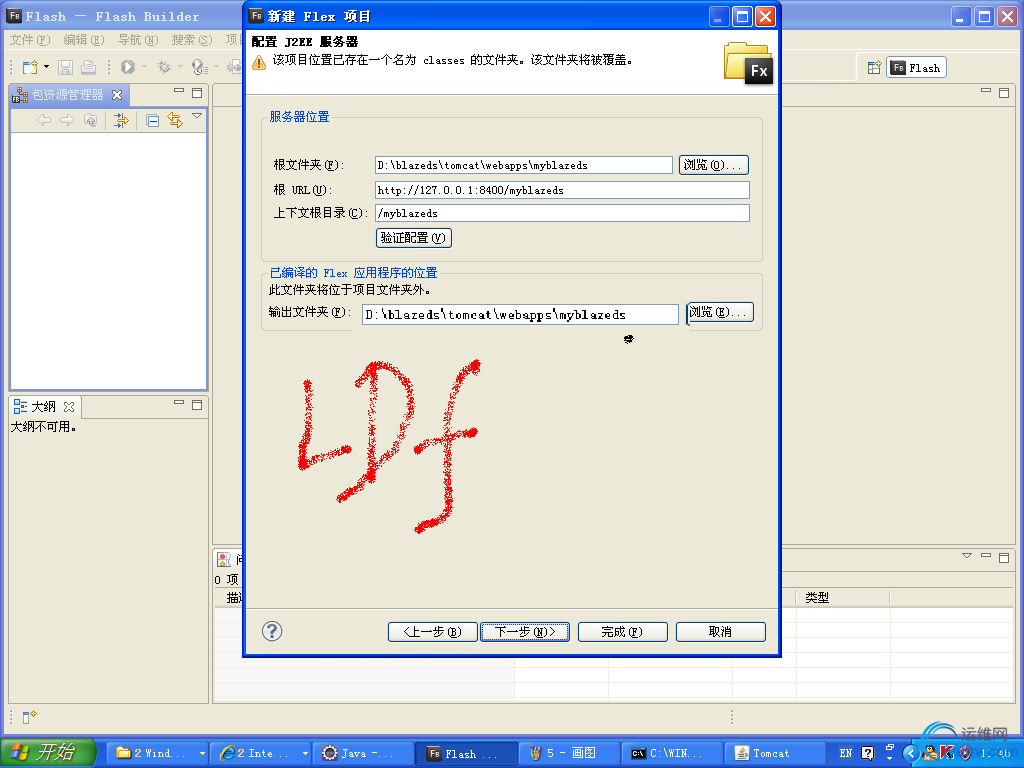Click 浏览 button next to output folder
The height and width of the screenshot is (768, 1024).
coord(720,312)
